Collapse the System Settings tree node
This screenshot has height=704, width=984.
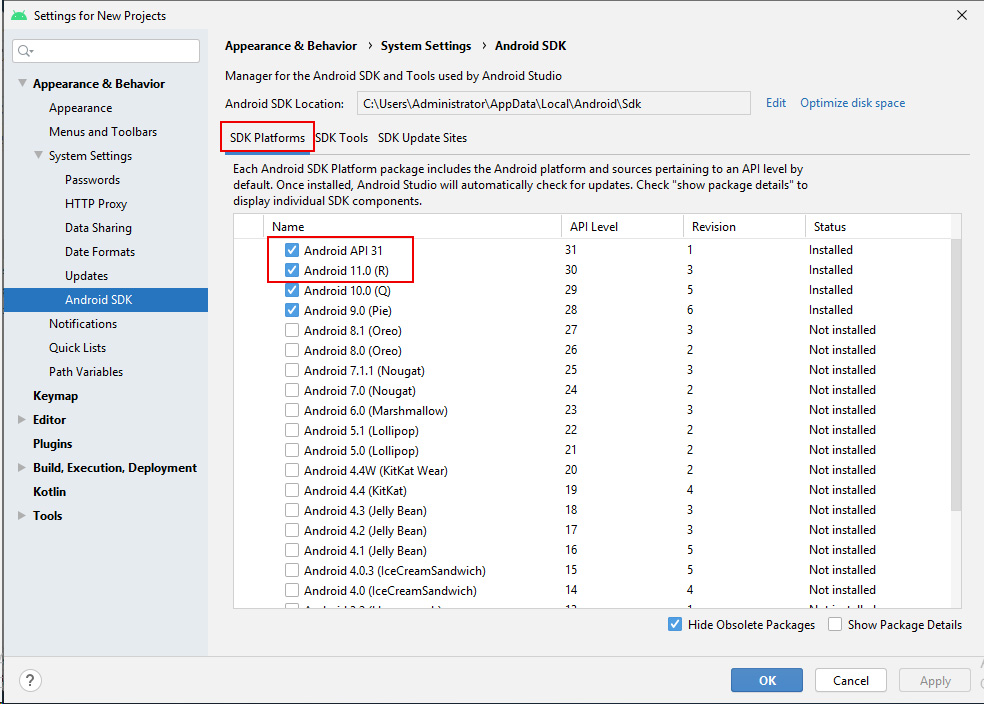[x=39, y=155]
